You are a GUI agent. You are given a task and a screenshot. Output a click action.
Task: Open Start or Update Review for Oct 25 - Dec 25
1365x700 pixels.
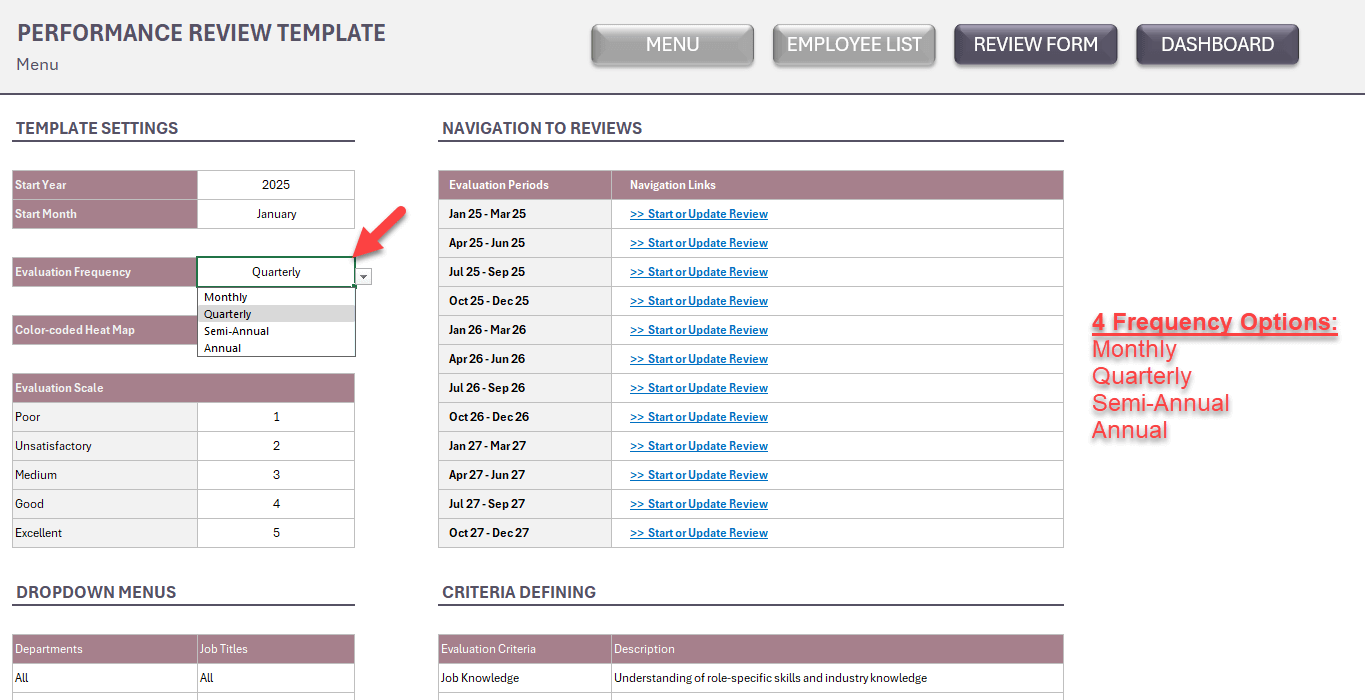(x=699, y=301)
